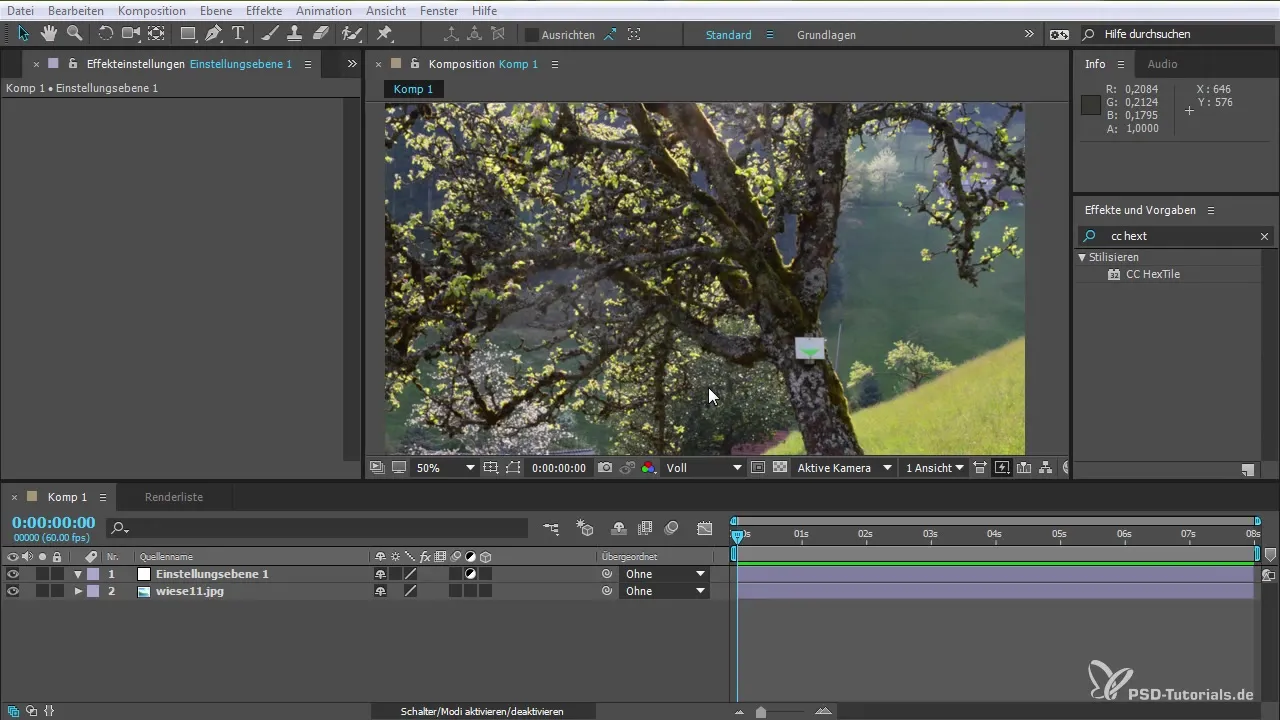This screenshot has height=720, width=1280.
Task: Click the current time 0:00:00:00 display
Action: (x=53, y=523)
